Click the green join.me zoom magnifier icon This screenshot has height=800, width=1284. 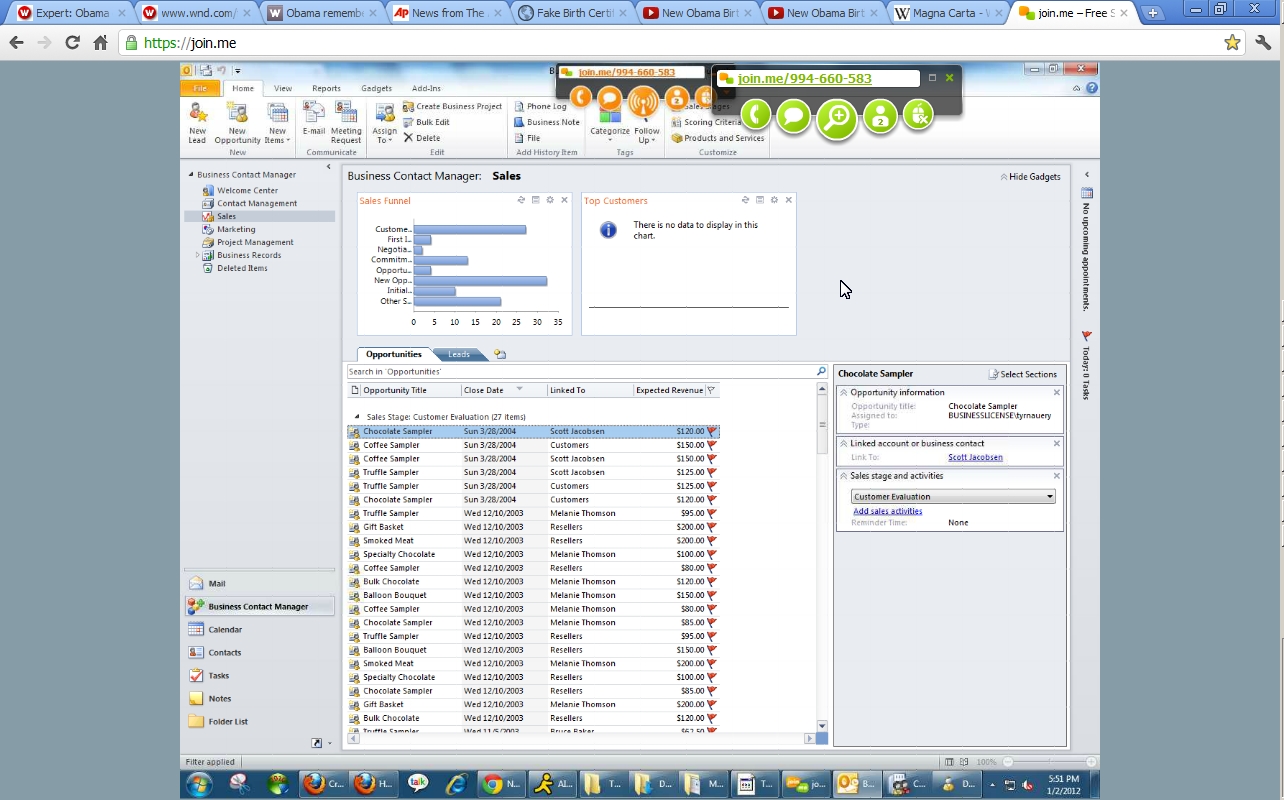click(x=837, y=119)
